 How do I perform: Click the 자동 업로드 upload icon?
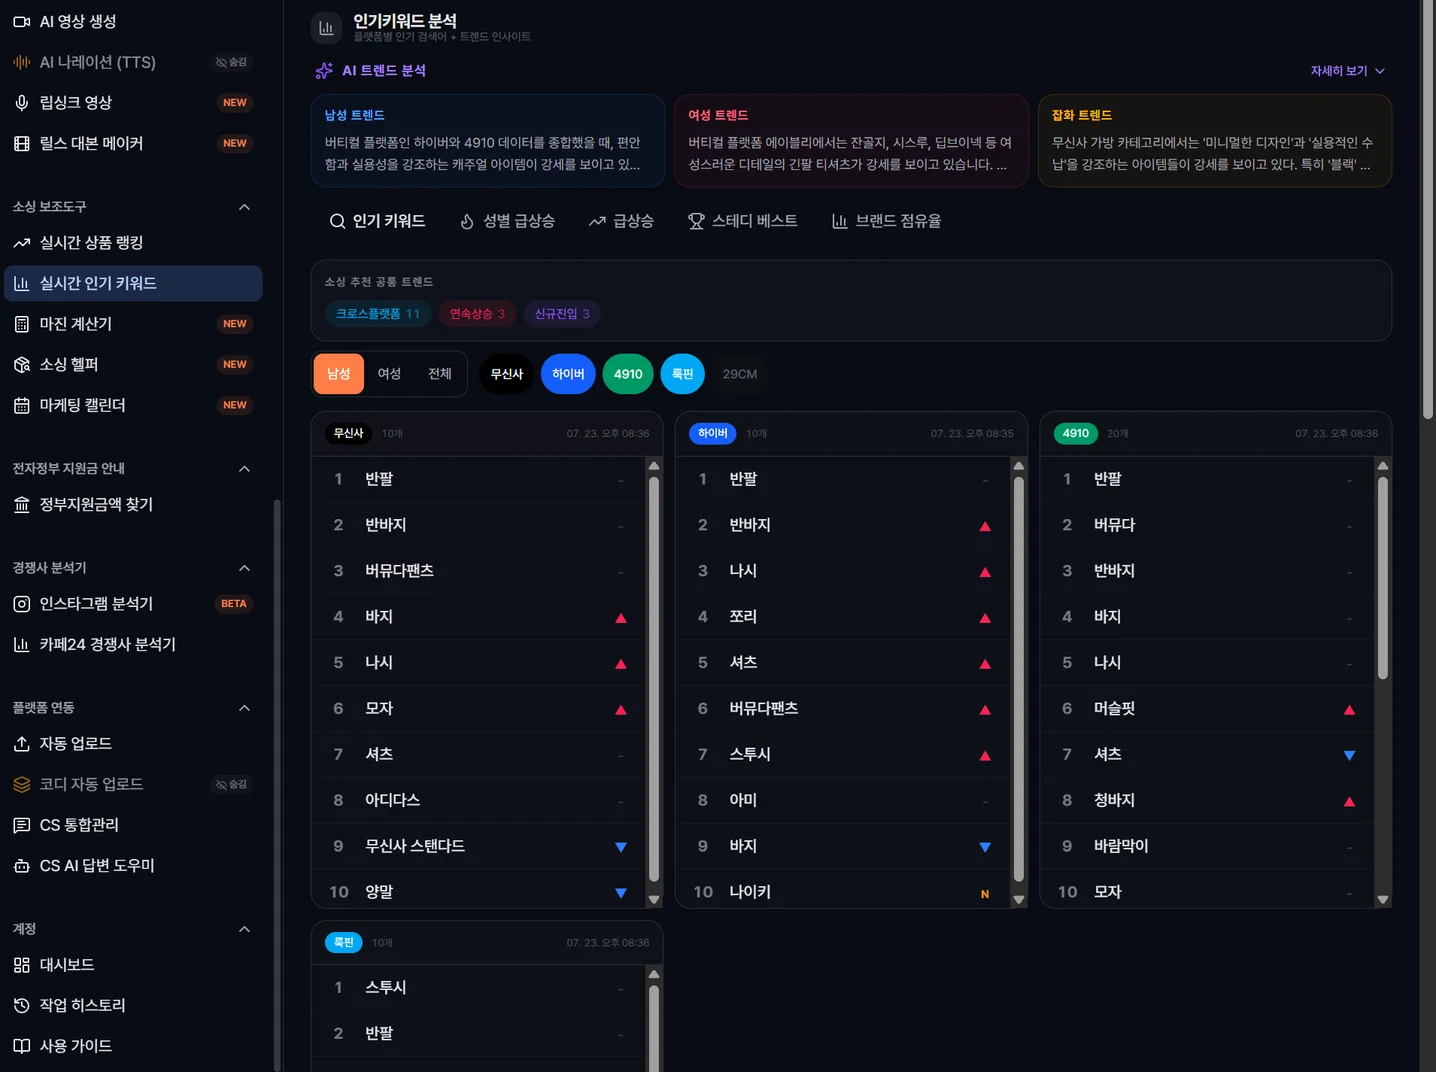pos(21,744)
